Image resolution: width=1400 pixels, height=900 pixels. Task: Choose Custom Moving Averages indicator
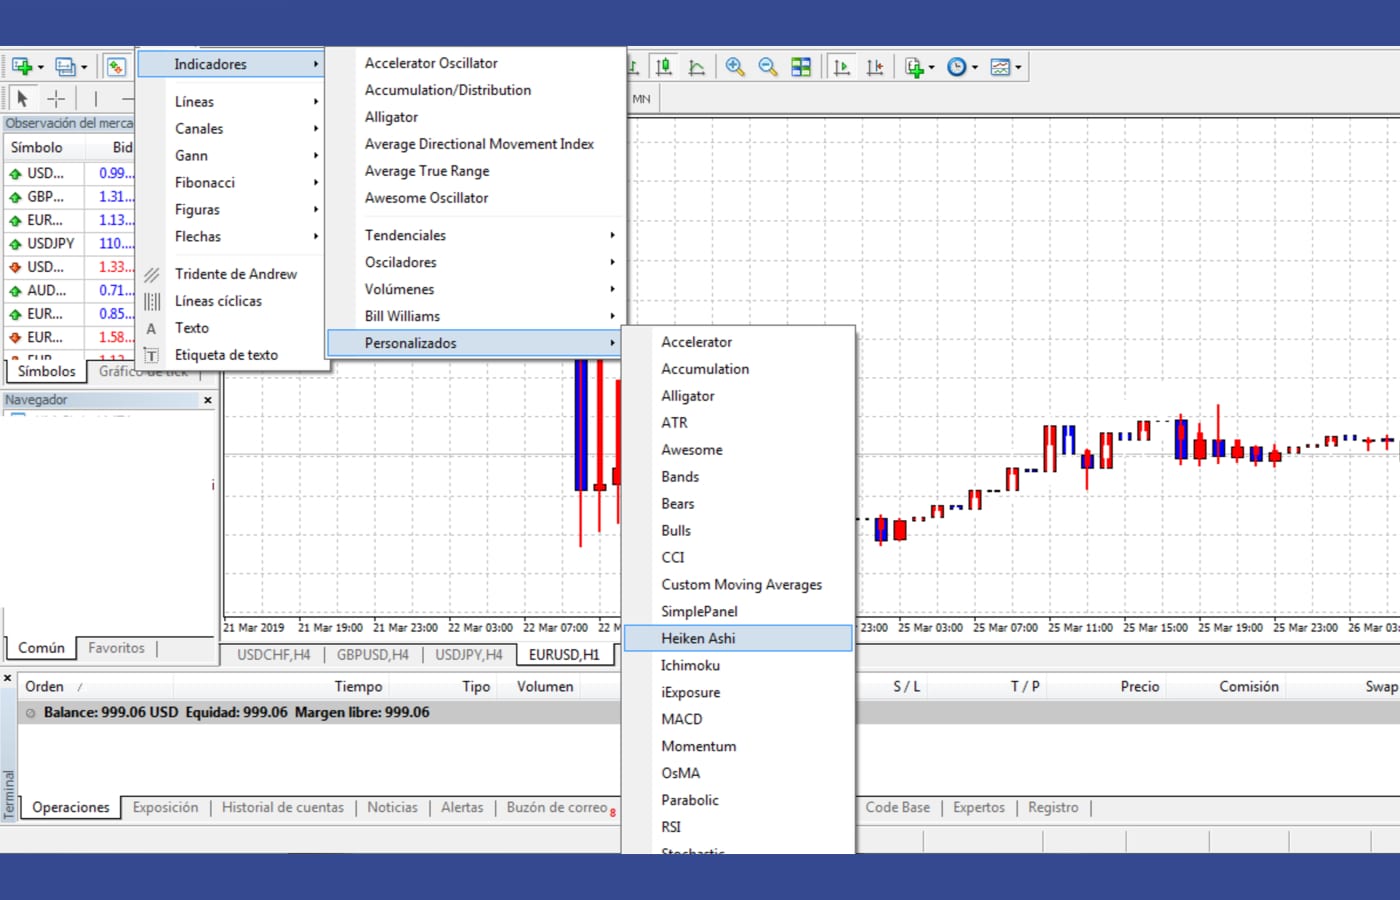tap(738, 584)
